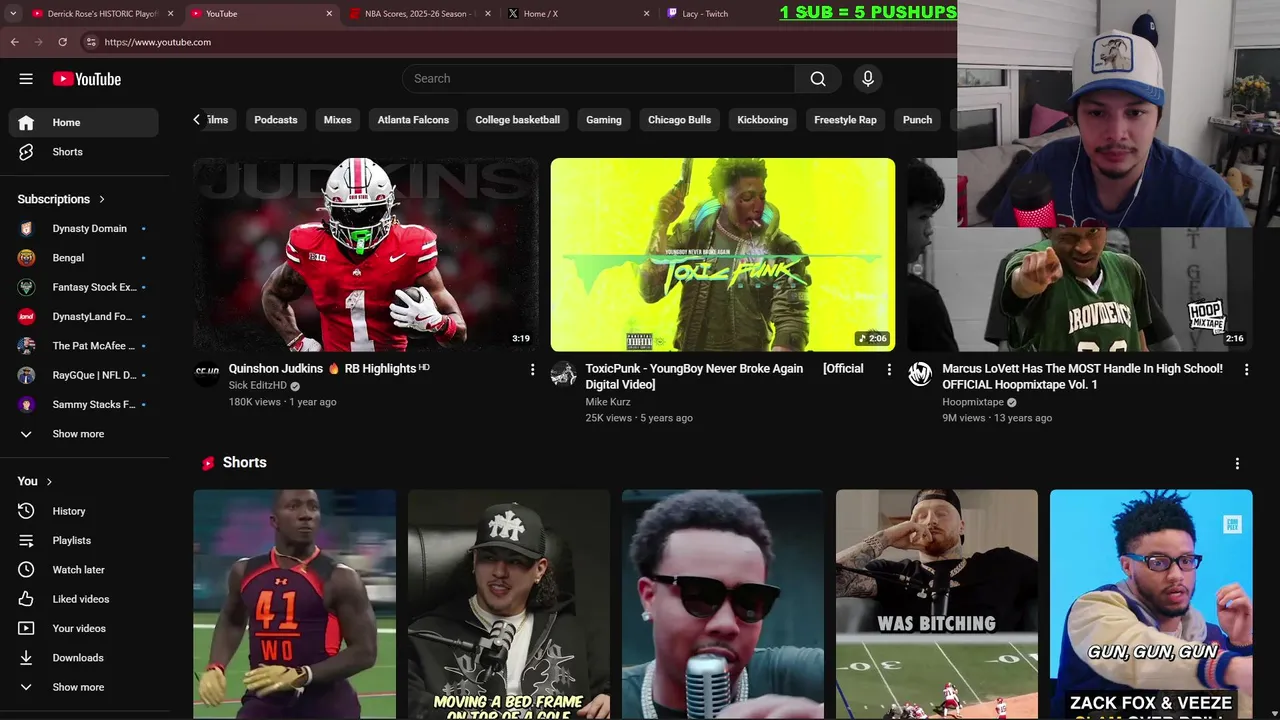The image size is (1280, 720).
Task: Select the Freestyle Rap chip
Action: tap(845, 120)
